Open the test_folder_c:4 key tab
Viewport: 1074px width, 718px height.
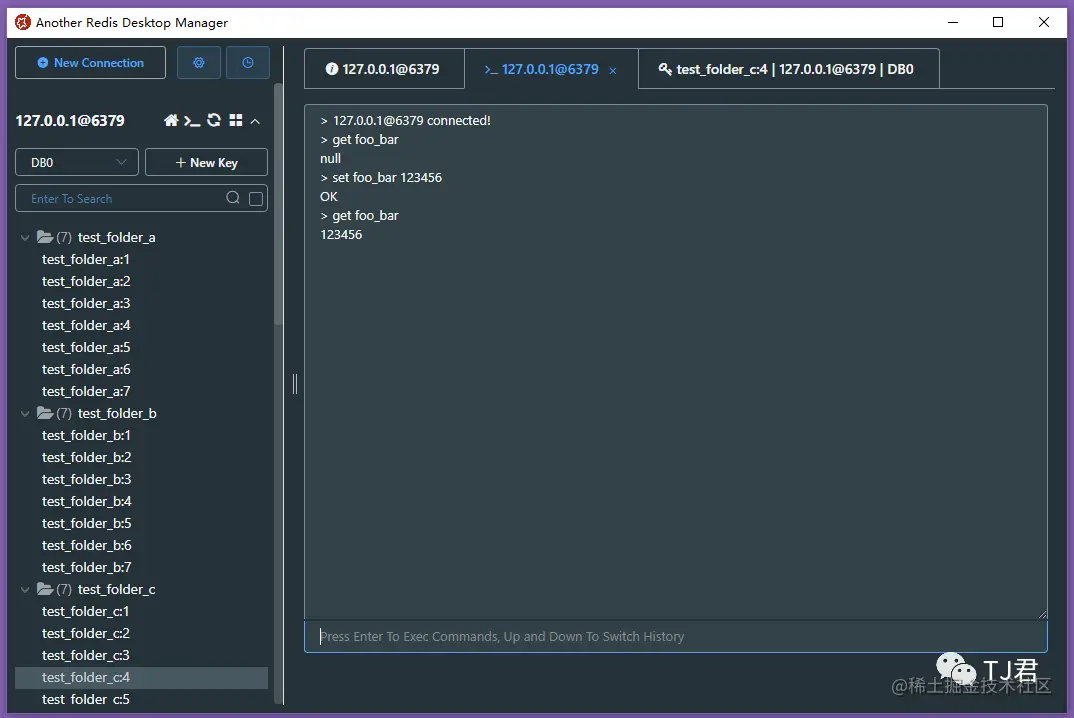click(x=788, y=69)
